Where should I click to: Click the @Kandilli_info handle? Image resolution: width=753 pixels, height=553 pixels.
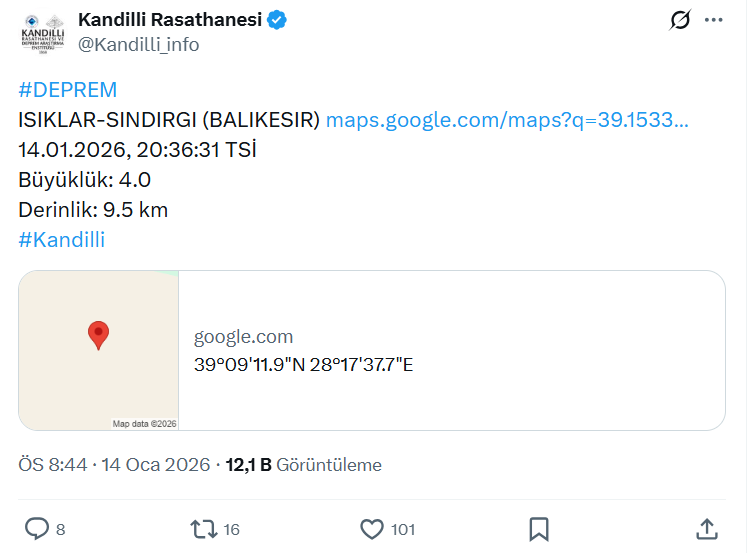click(138, 45)
